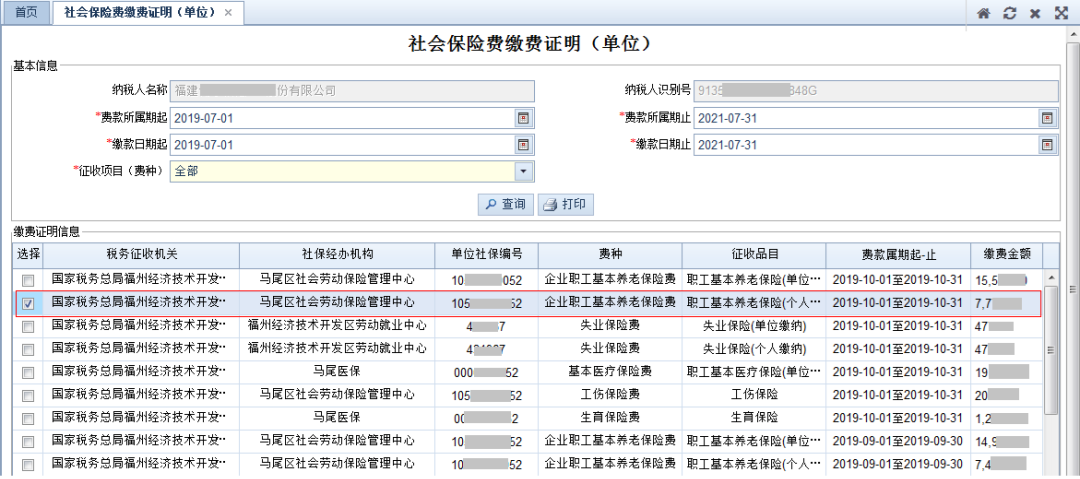This screenshot has height=479, width=1080.
Task: Refresh the page with the reload icon
Action: click(x=1009, y=12)
